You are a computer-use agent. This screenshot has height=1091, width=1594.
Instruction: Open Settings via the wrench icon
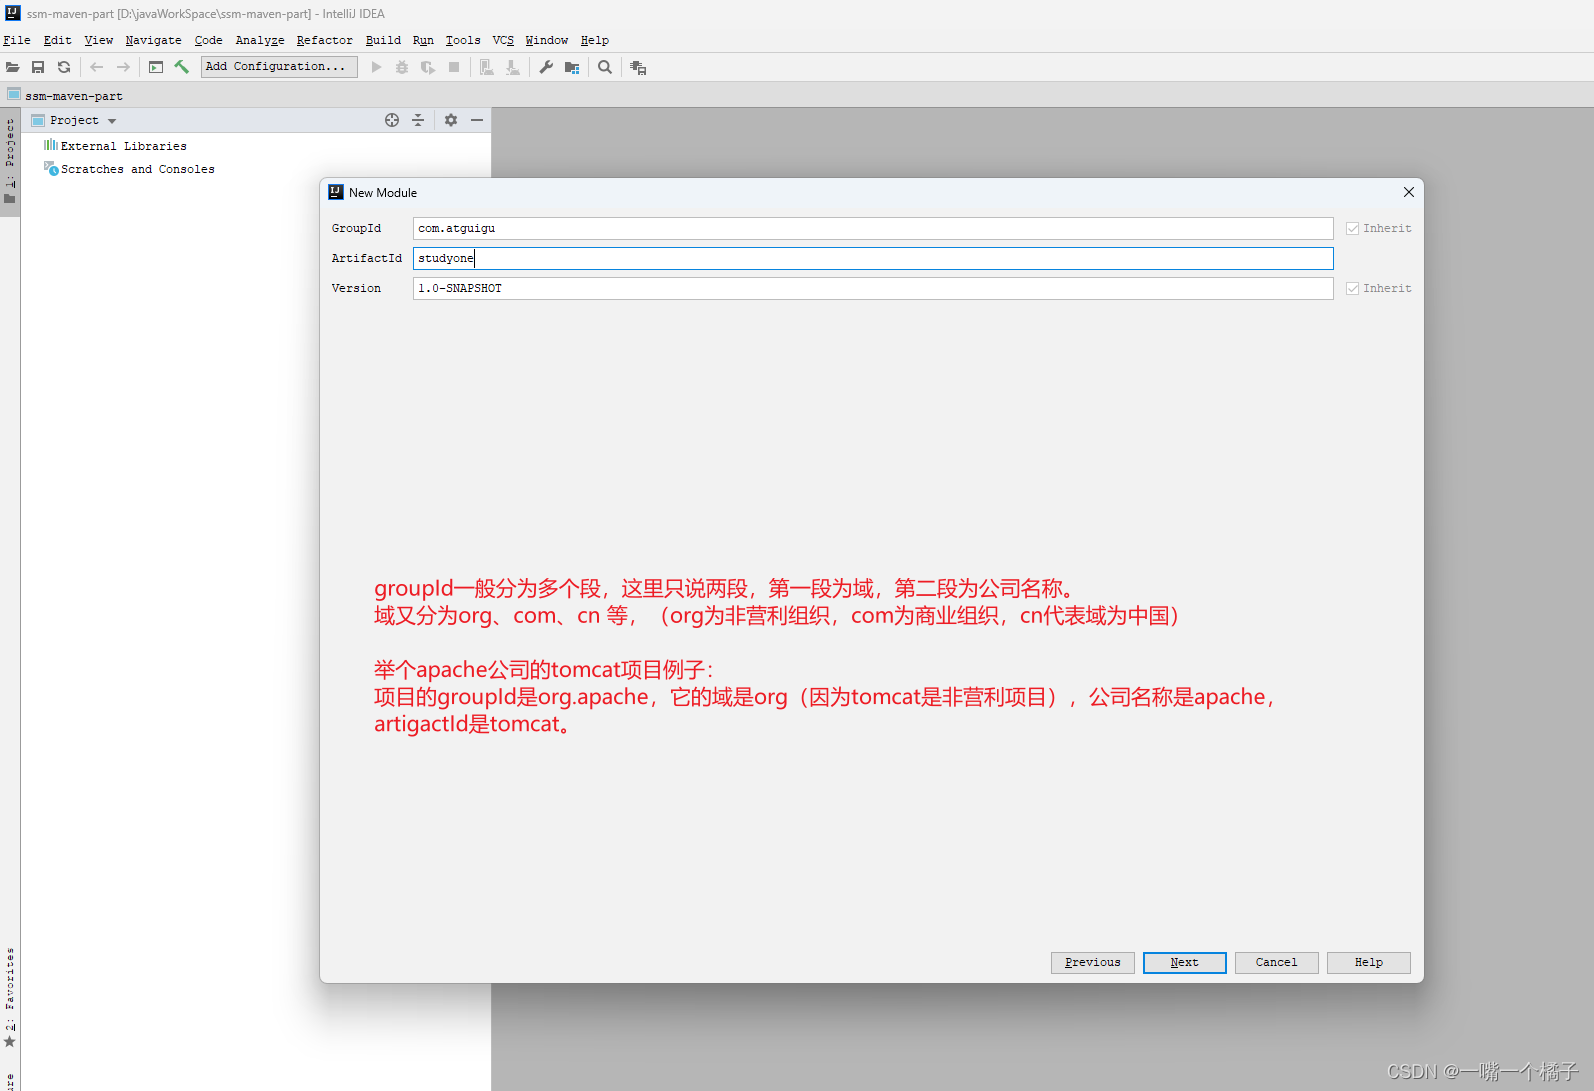pos(546,67)
